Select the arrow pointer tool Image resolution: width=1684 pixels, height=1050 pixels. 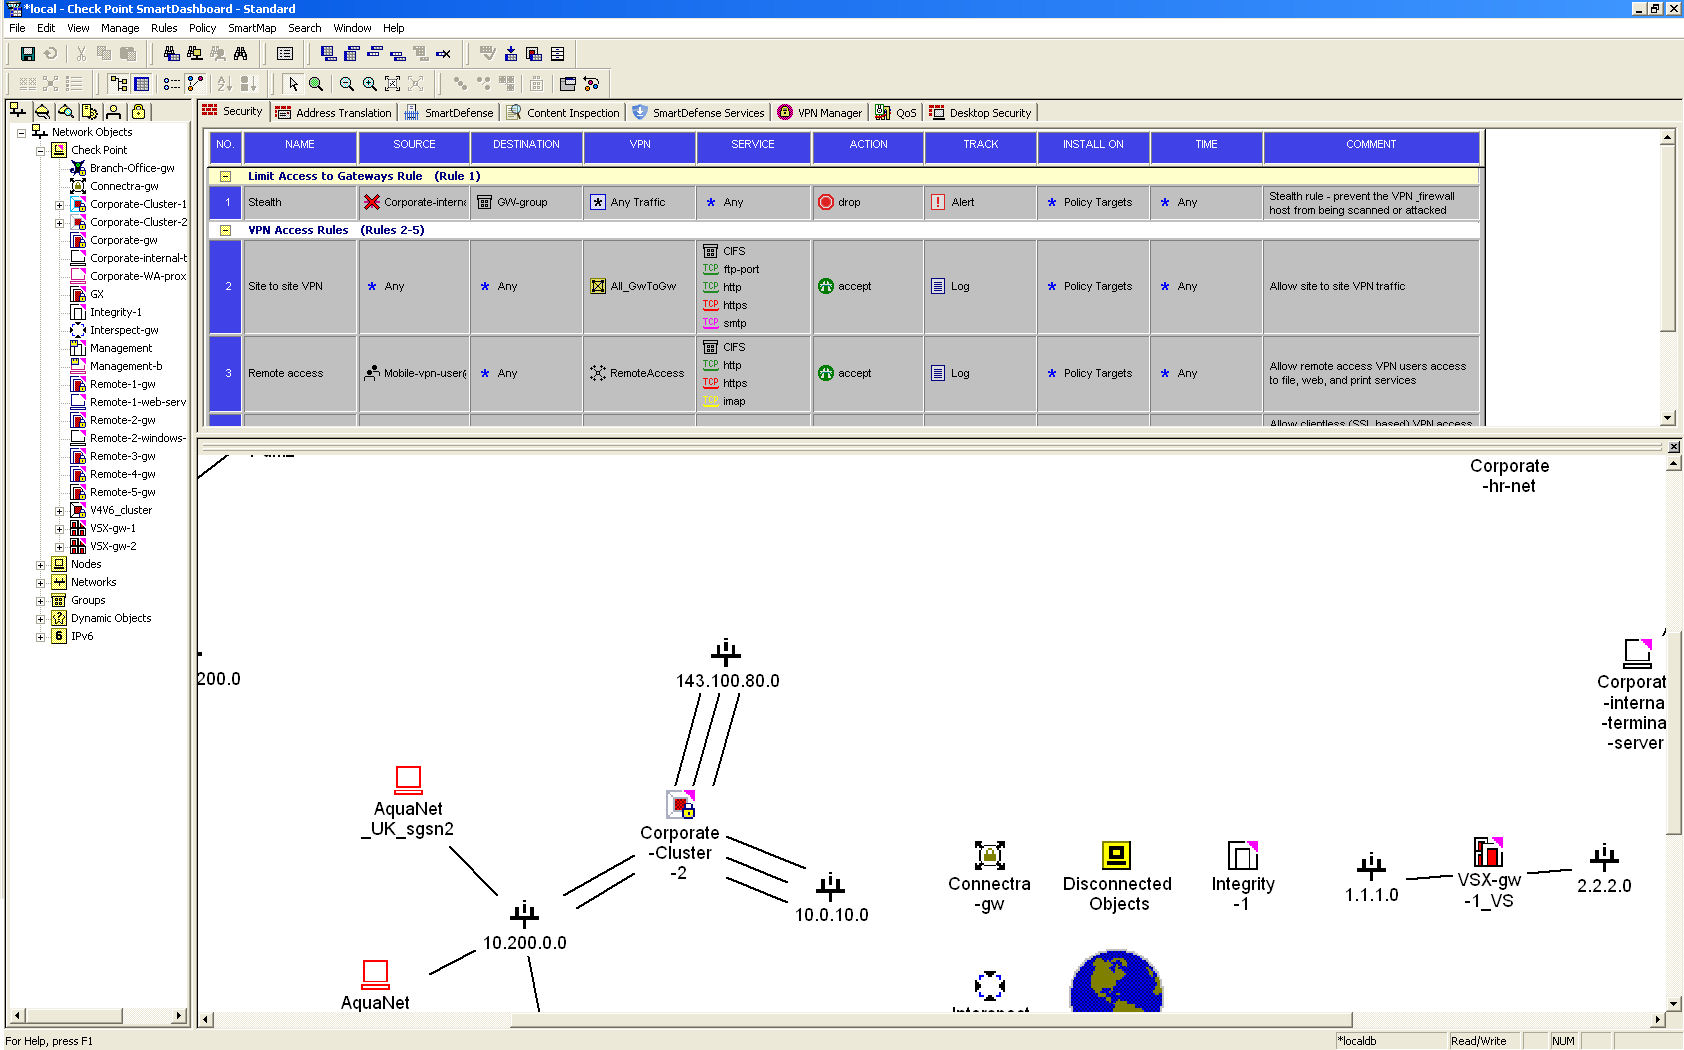click(x=293, y=84)
